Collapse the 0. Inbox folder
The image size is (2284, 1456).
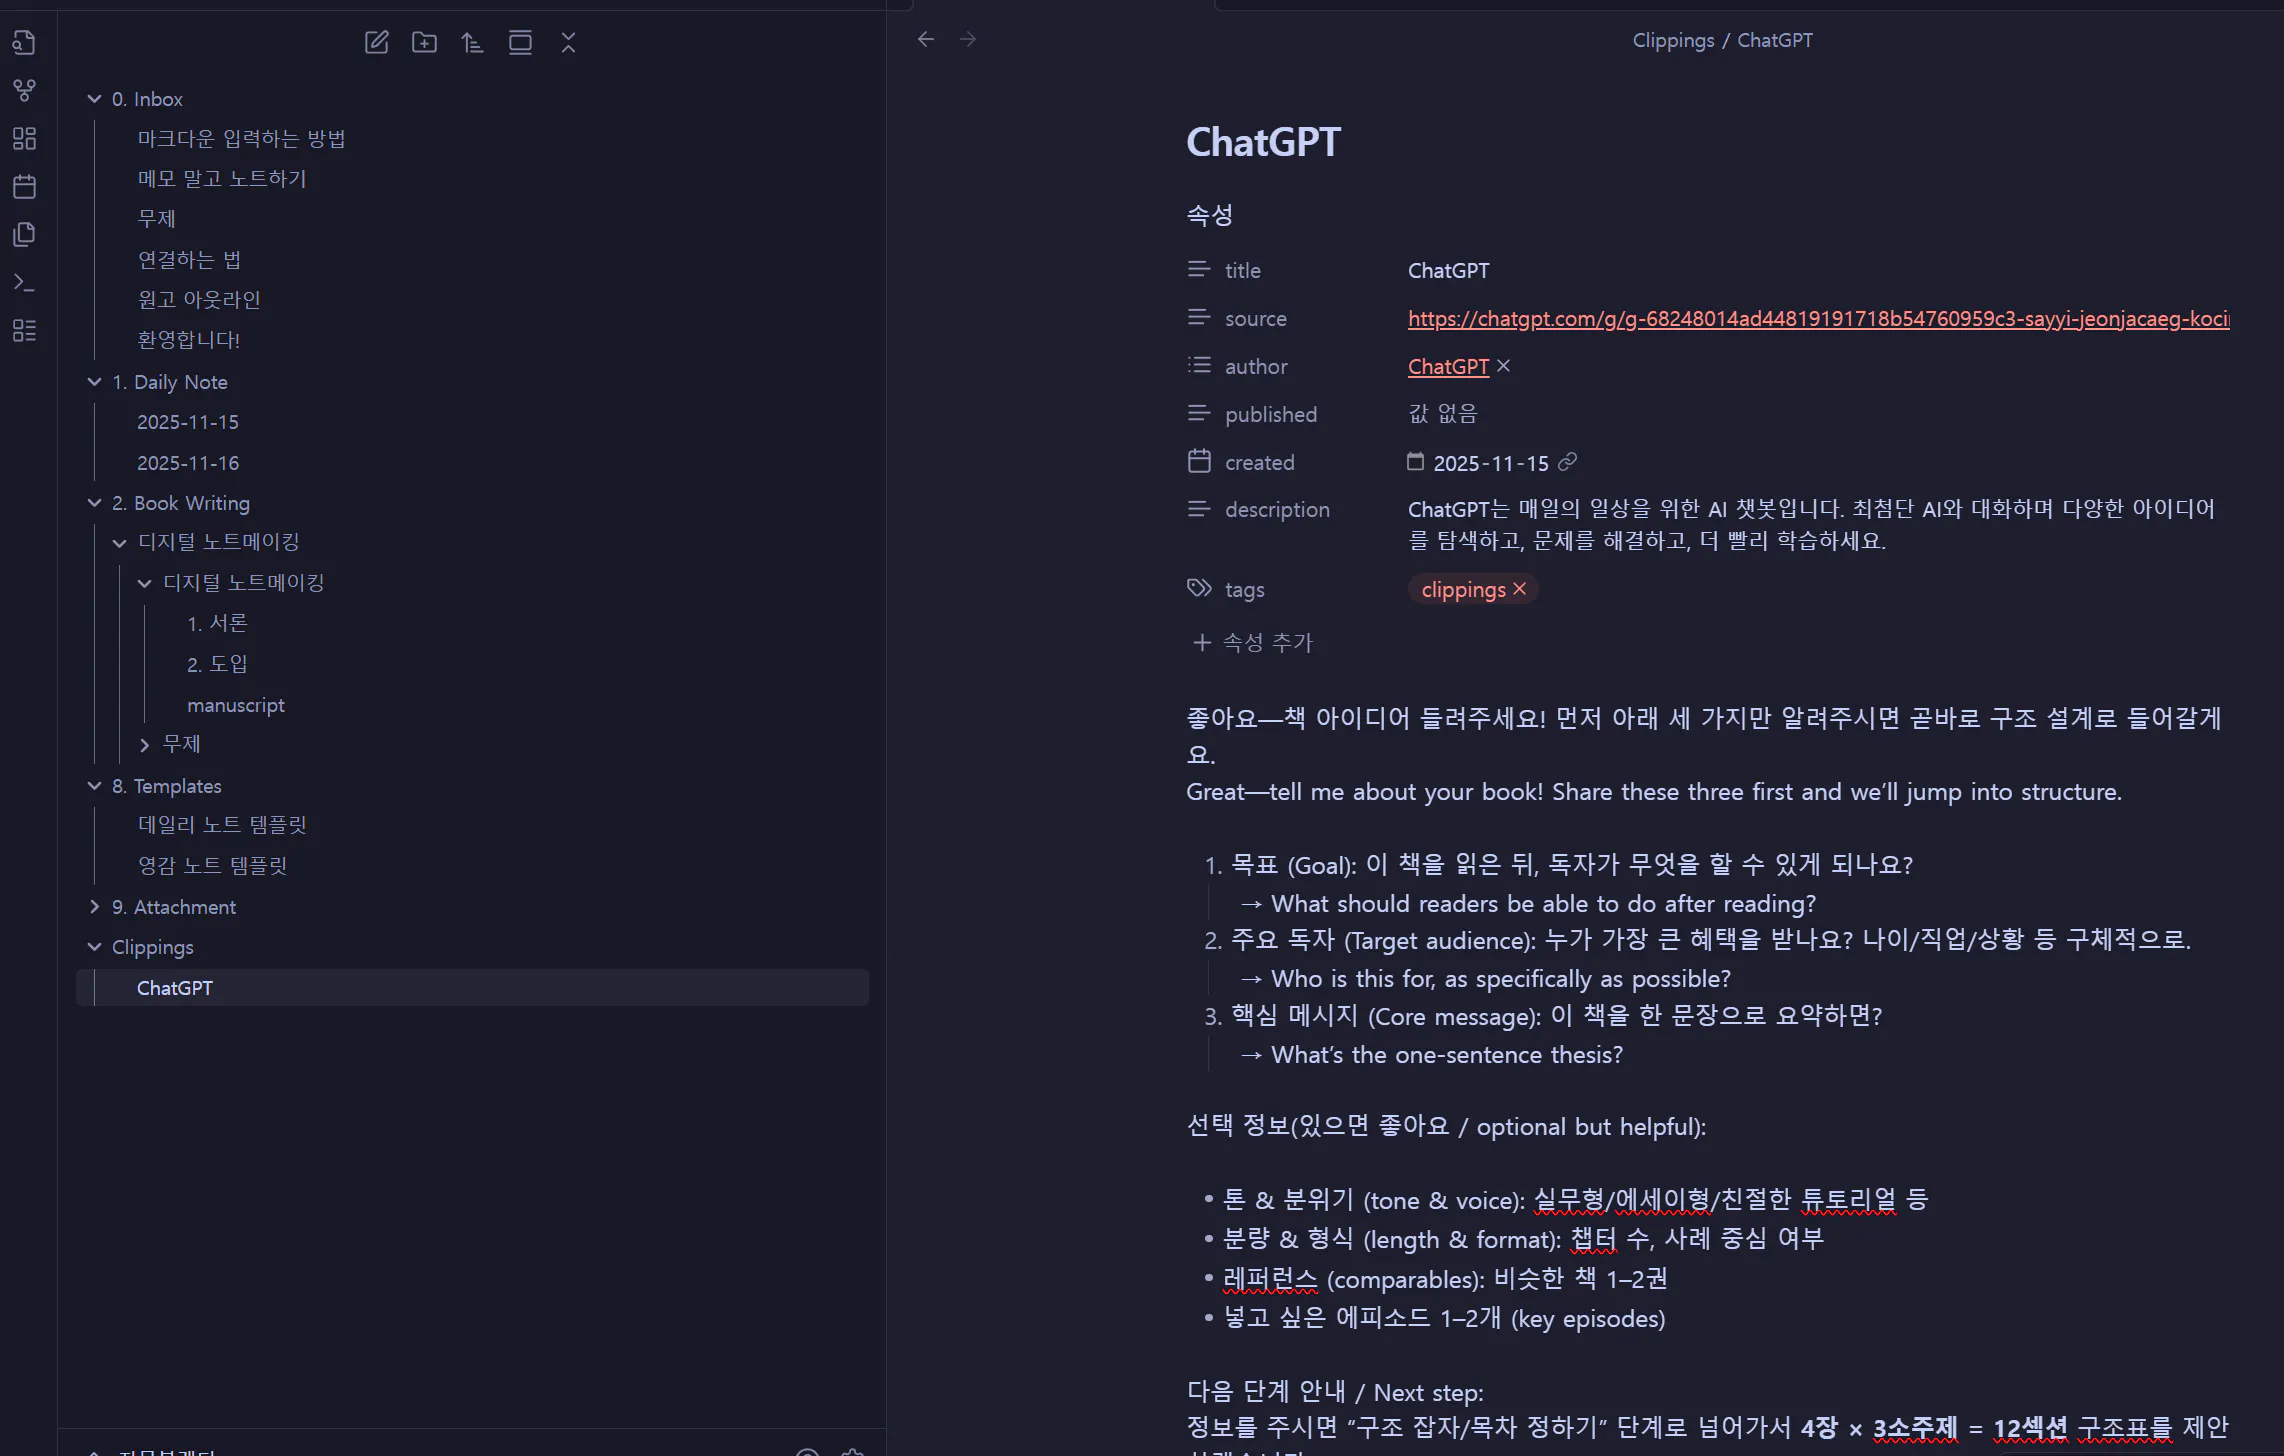tap(94, 99)
